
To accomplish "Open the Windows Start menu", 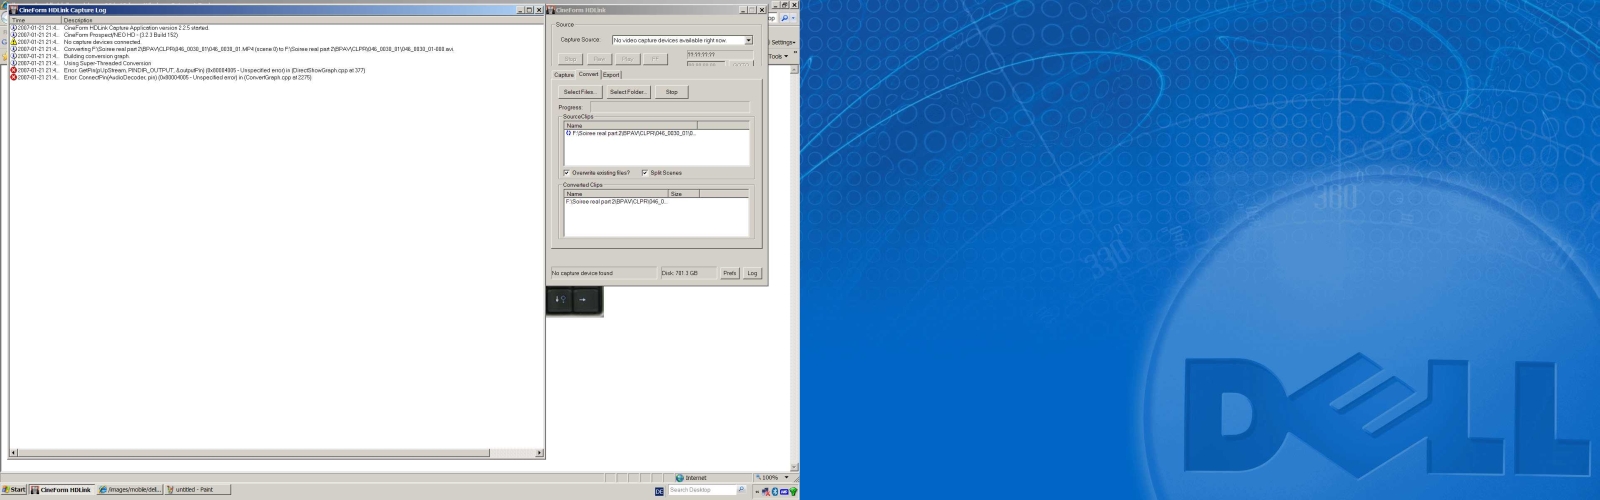I will tap(14, 490).
